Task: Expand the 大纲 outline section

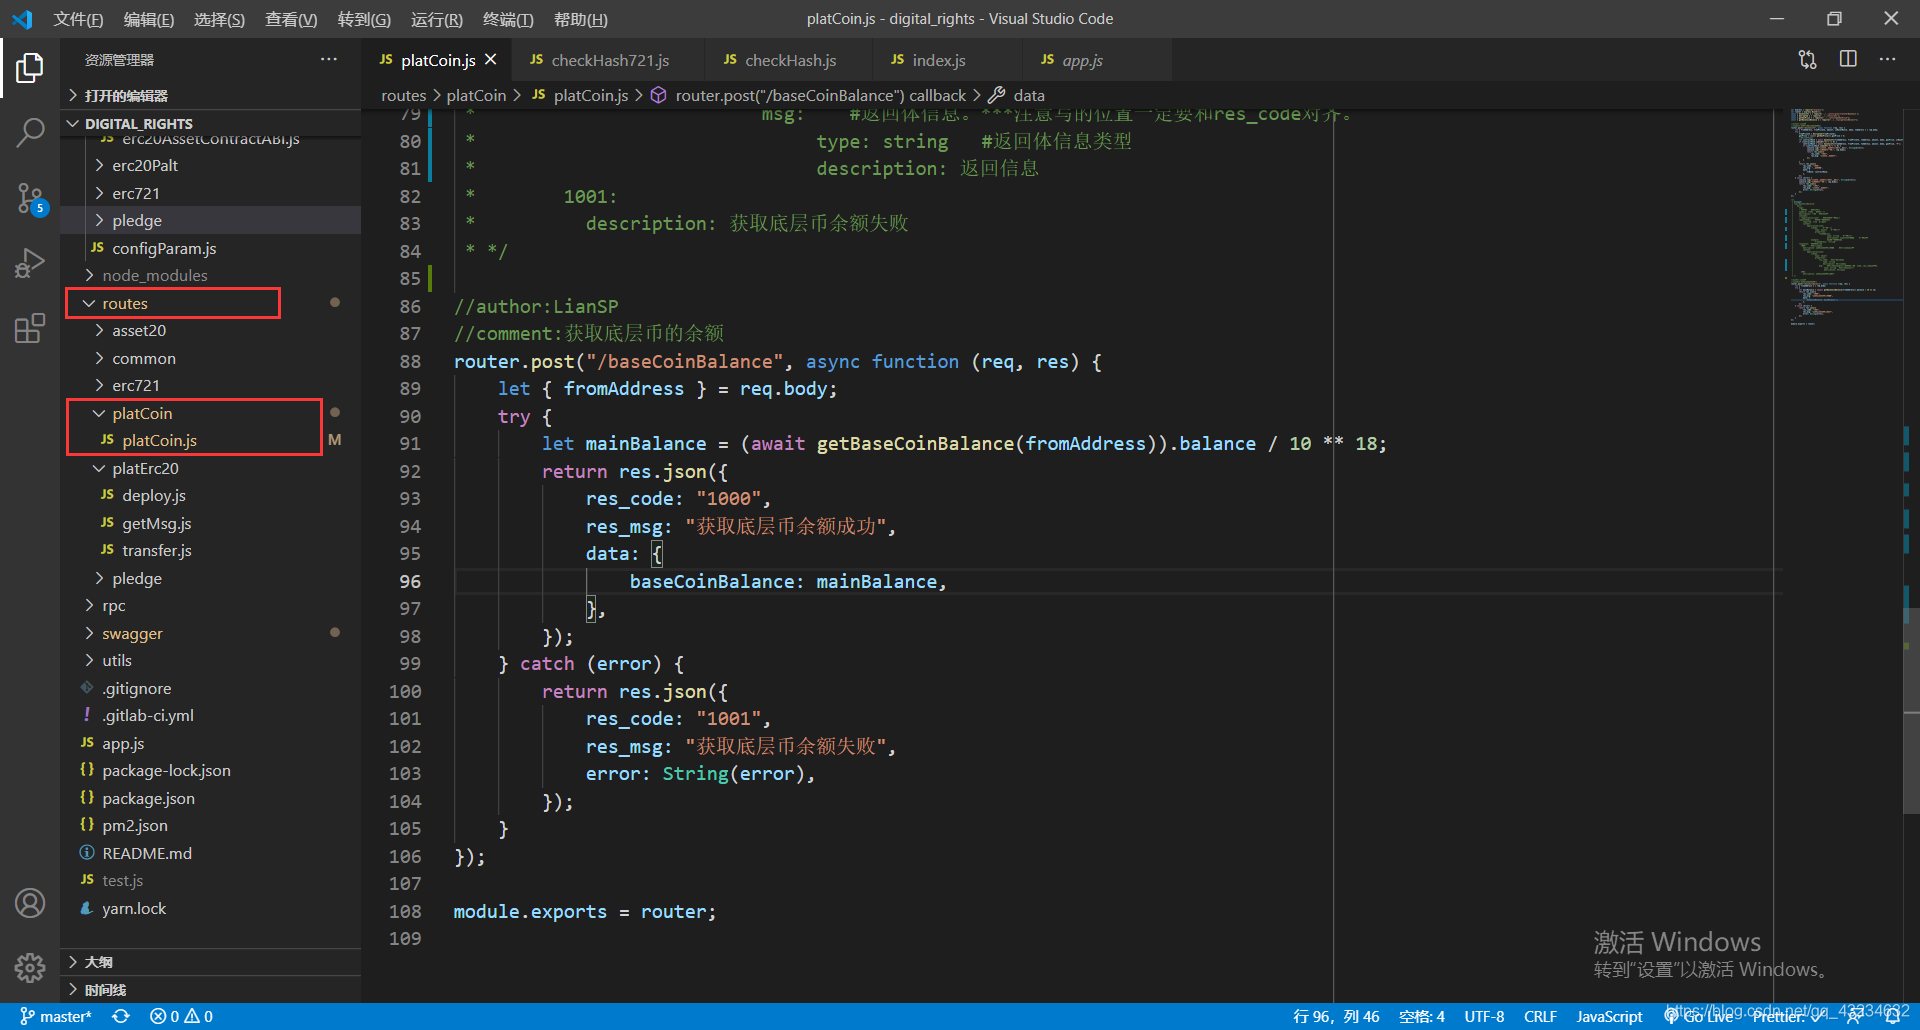Action: point(210,962)
